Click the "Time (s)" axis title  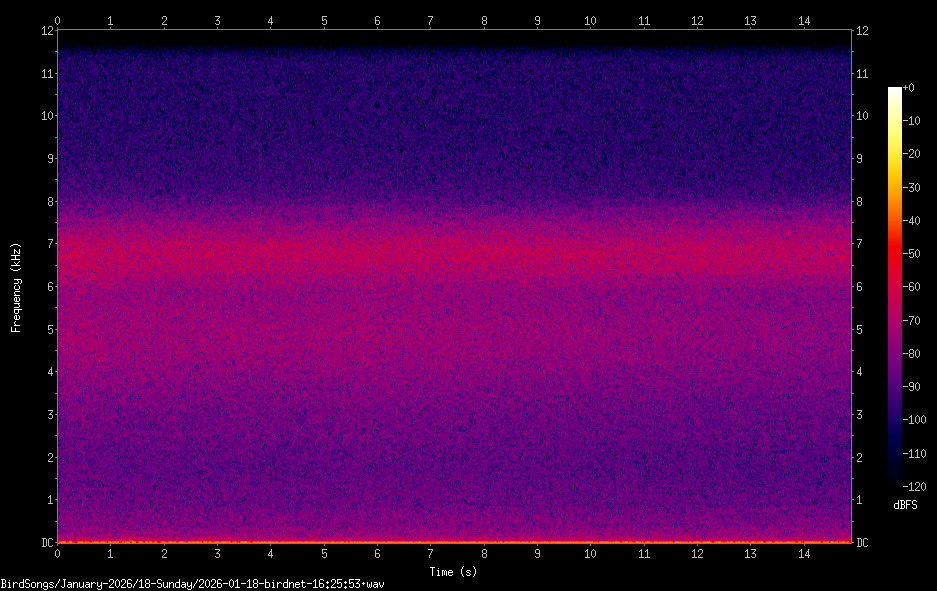454,572
